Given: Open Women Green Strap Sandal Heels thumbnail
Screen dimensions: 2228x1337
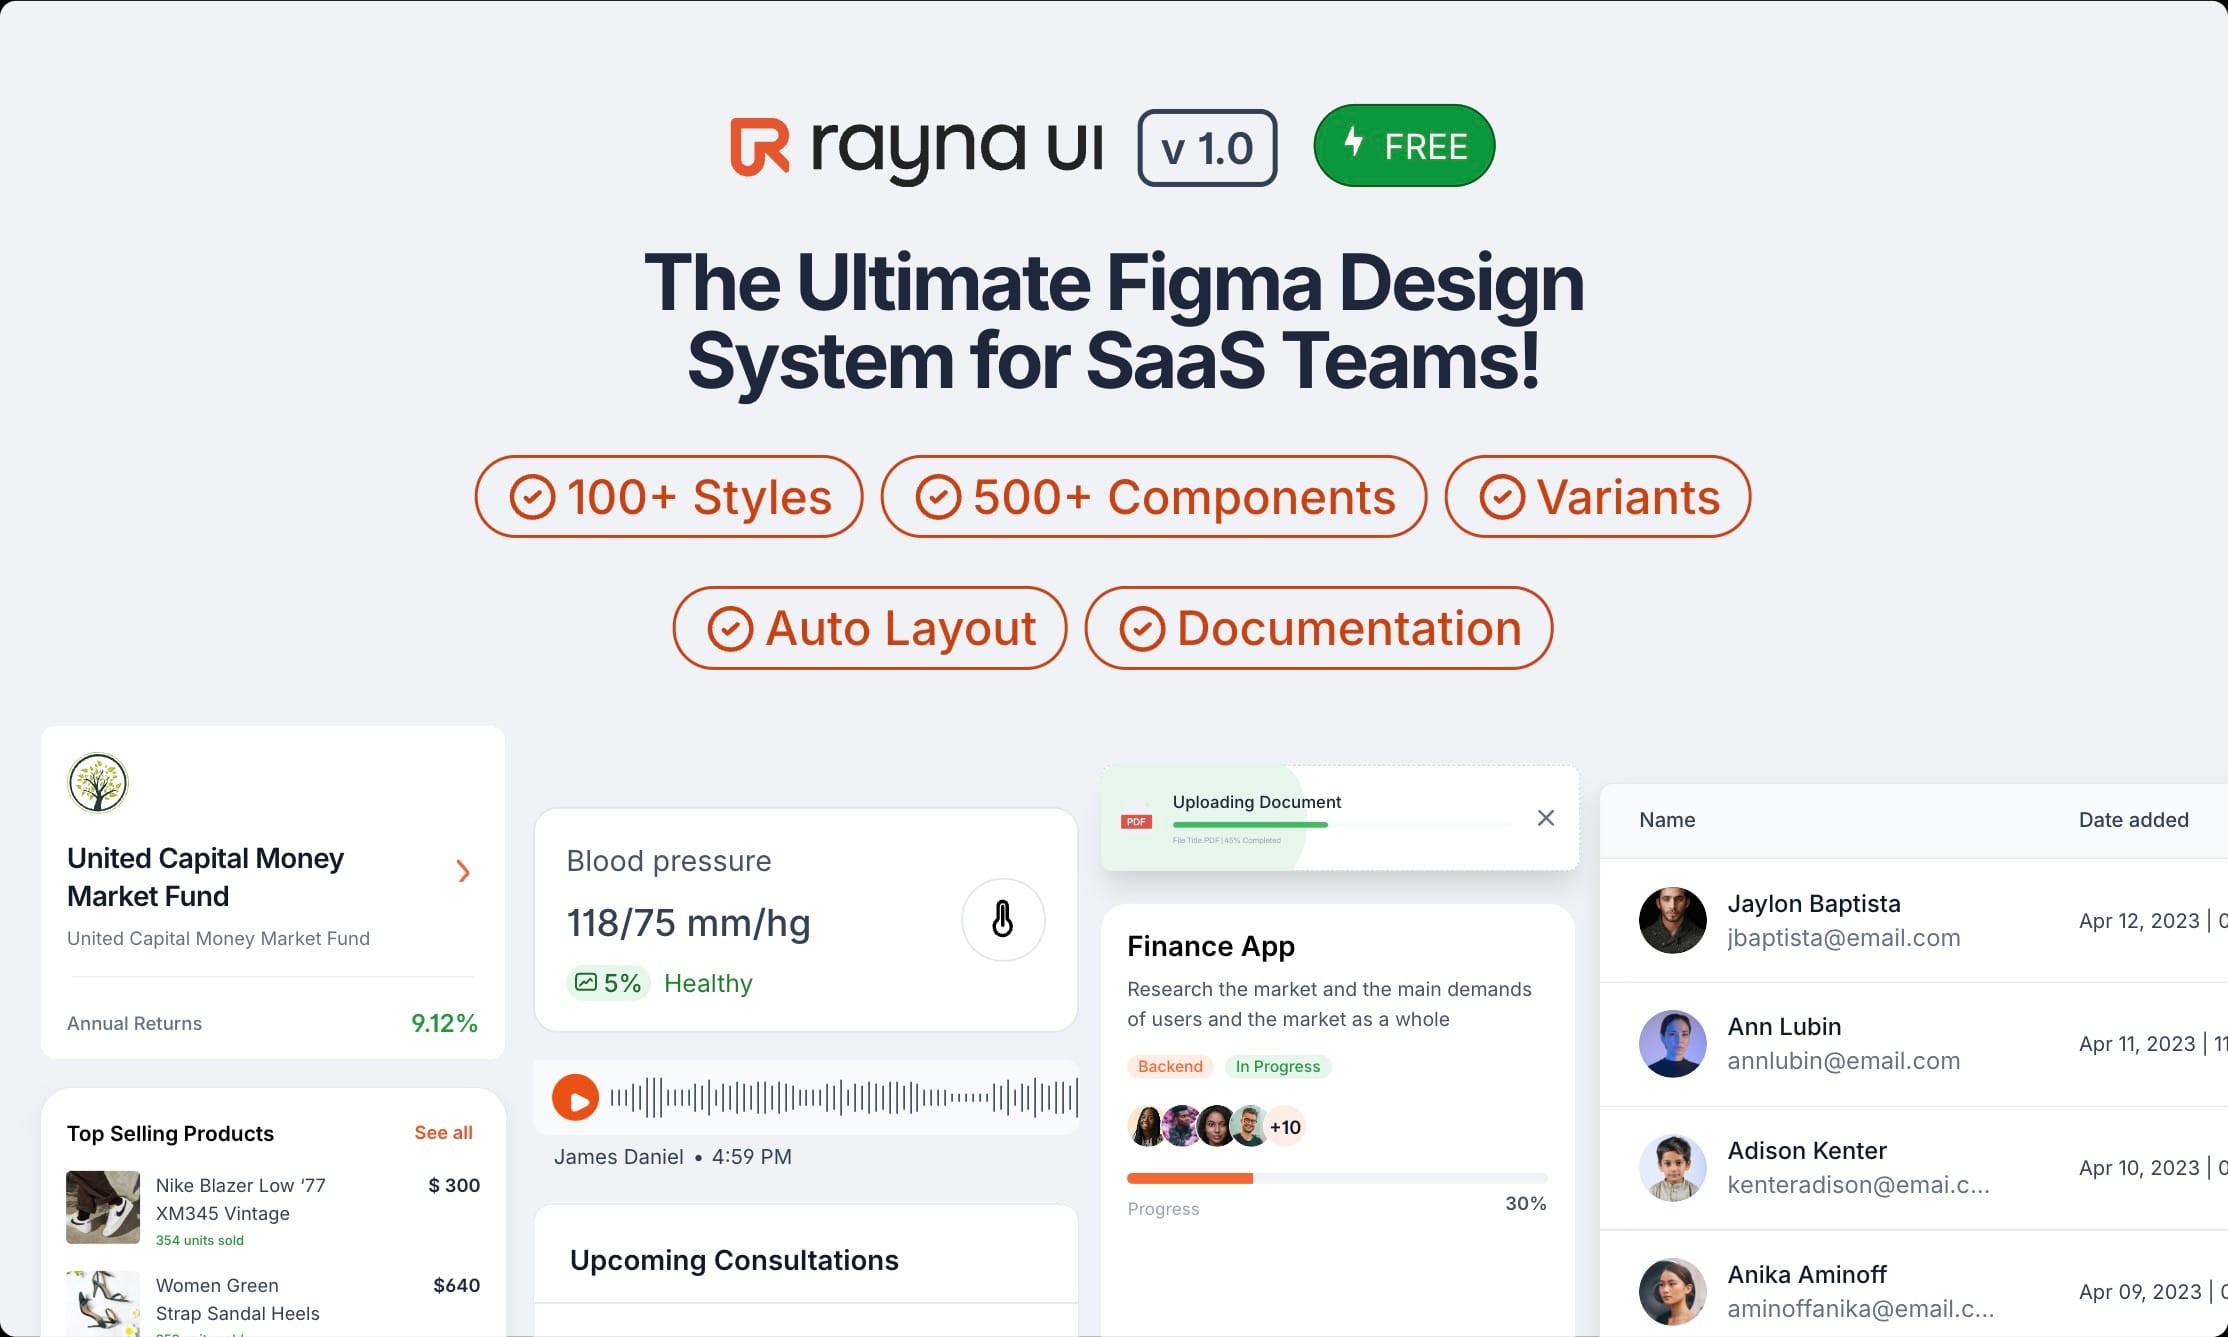Looking at the screenshot, I should point(103,1303).
